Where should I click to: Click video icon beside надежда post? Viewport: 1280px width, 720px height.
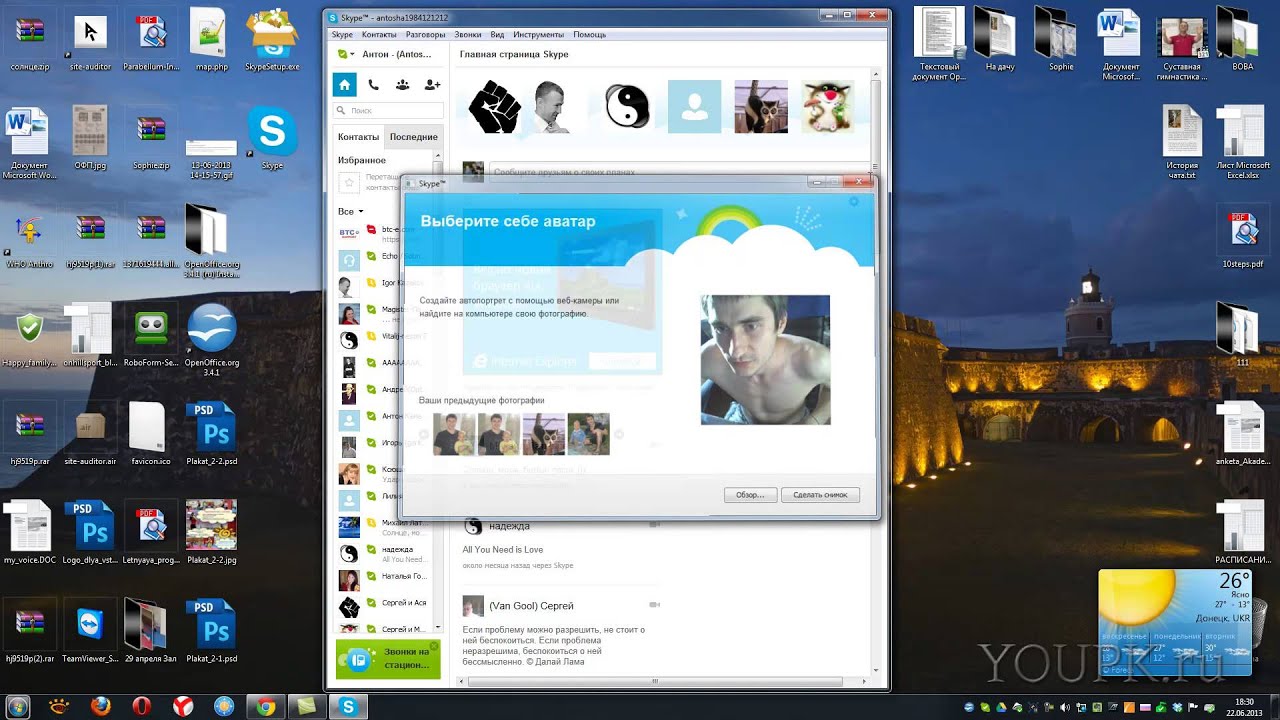(x=655, y=524)
